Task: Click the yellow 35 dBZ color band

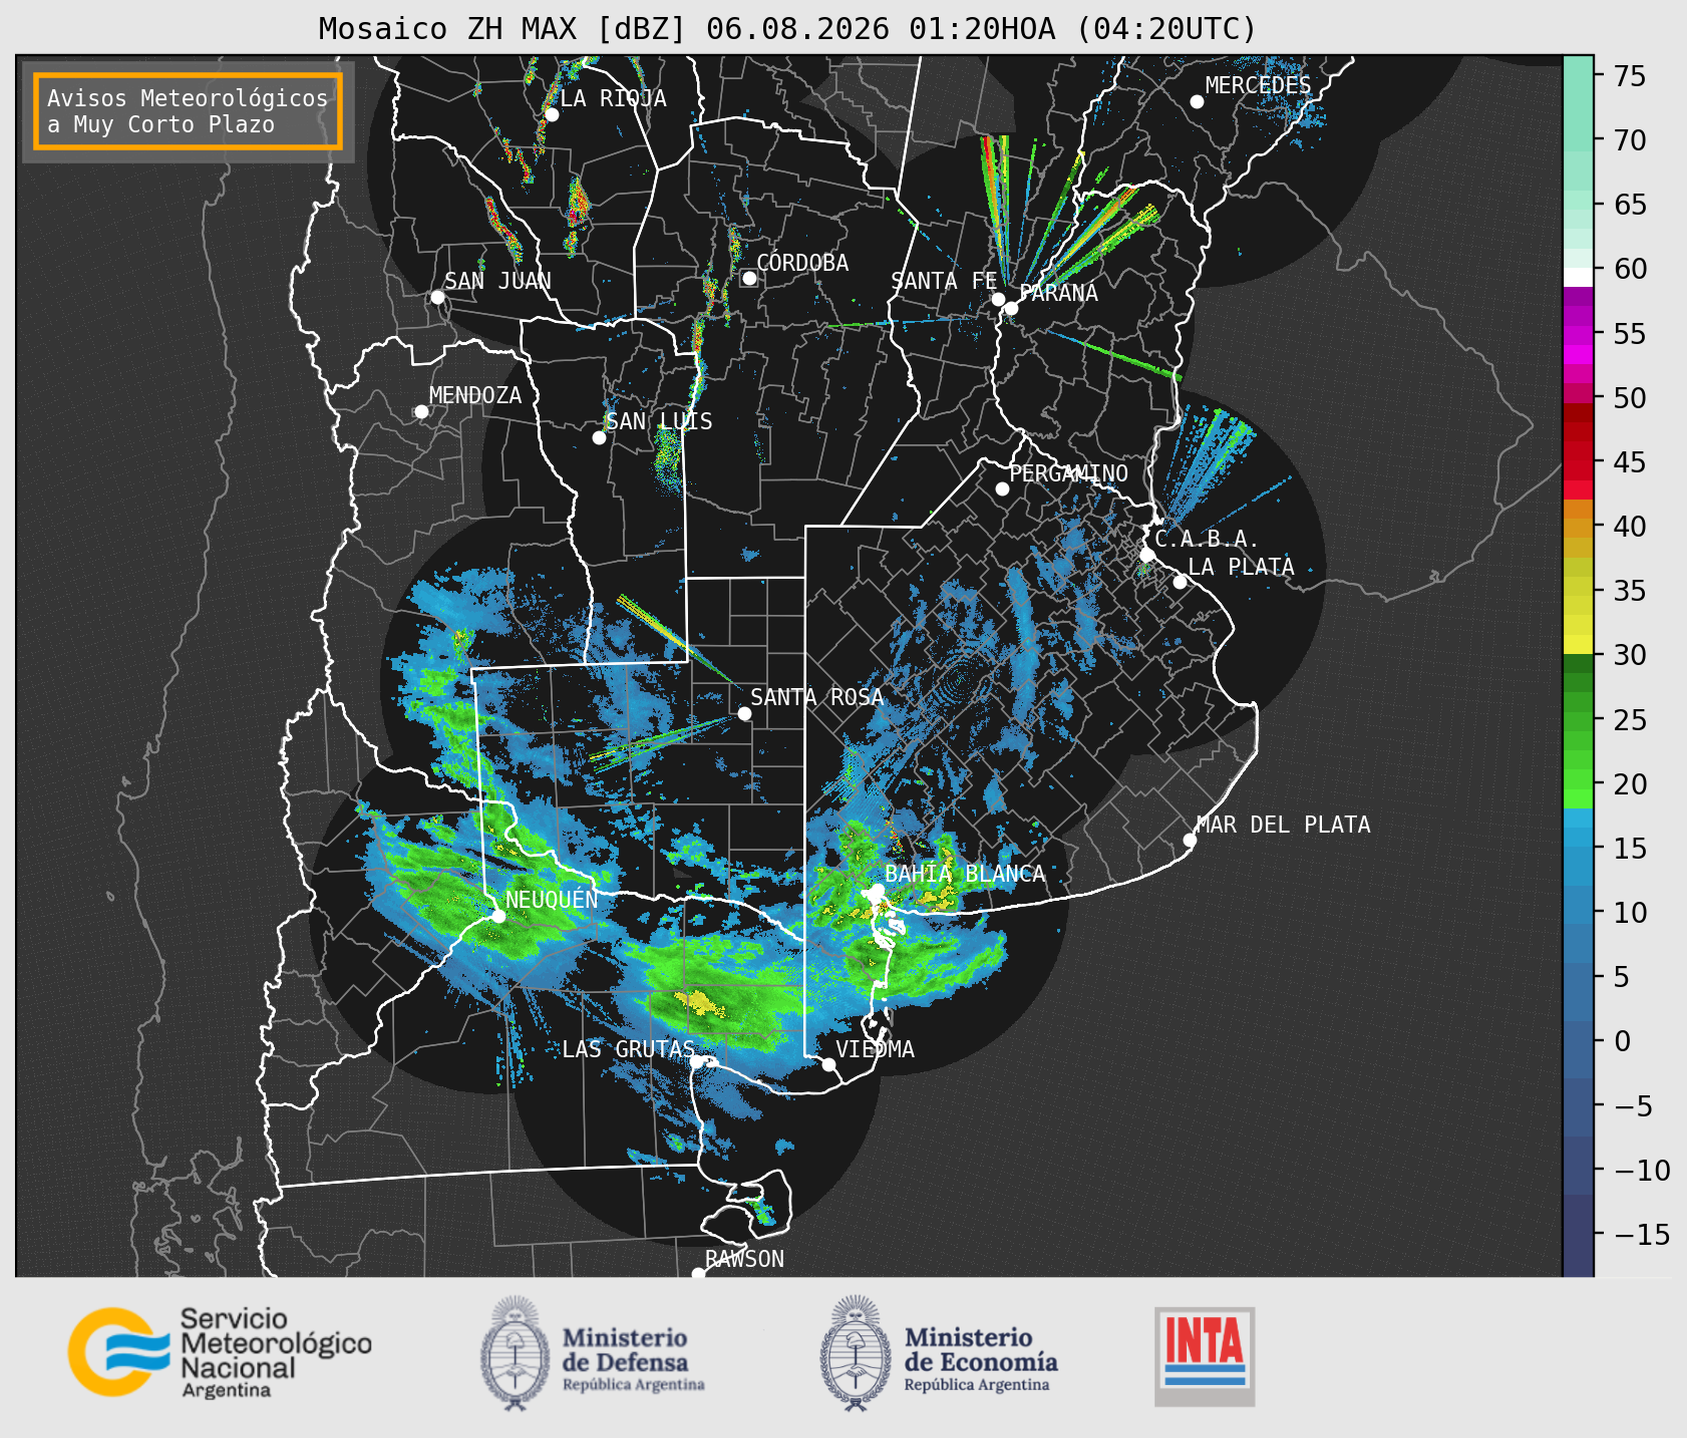Action: click(1578, 591)
